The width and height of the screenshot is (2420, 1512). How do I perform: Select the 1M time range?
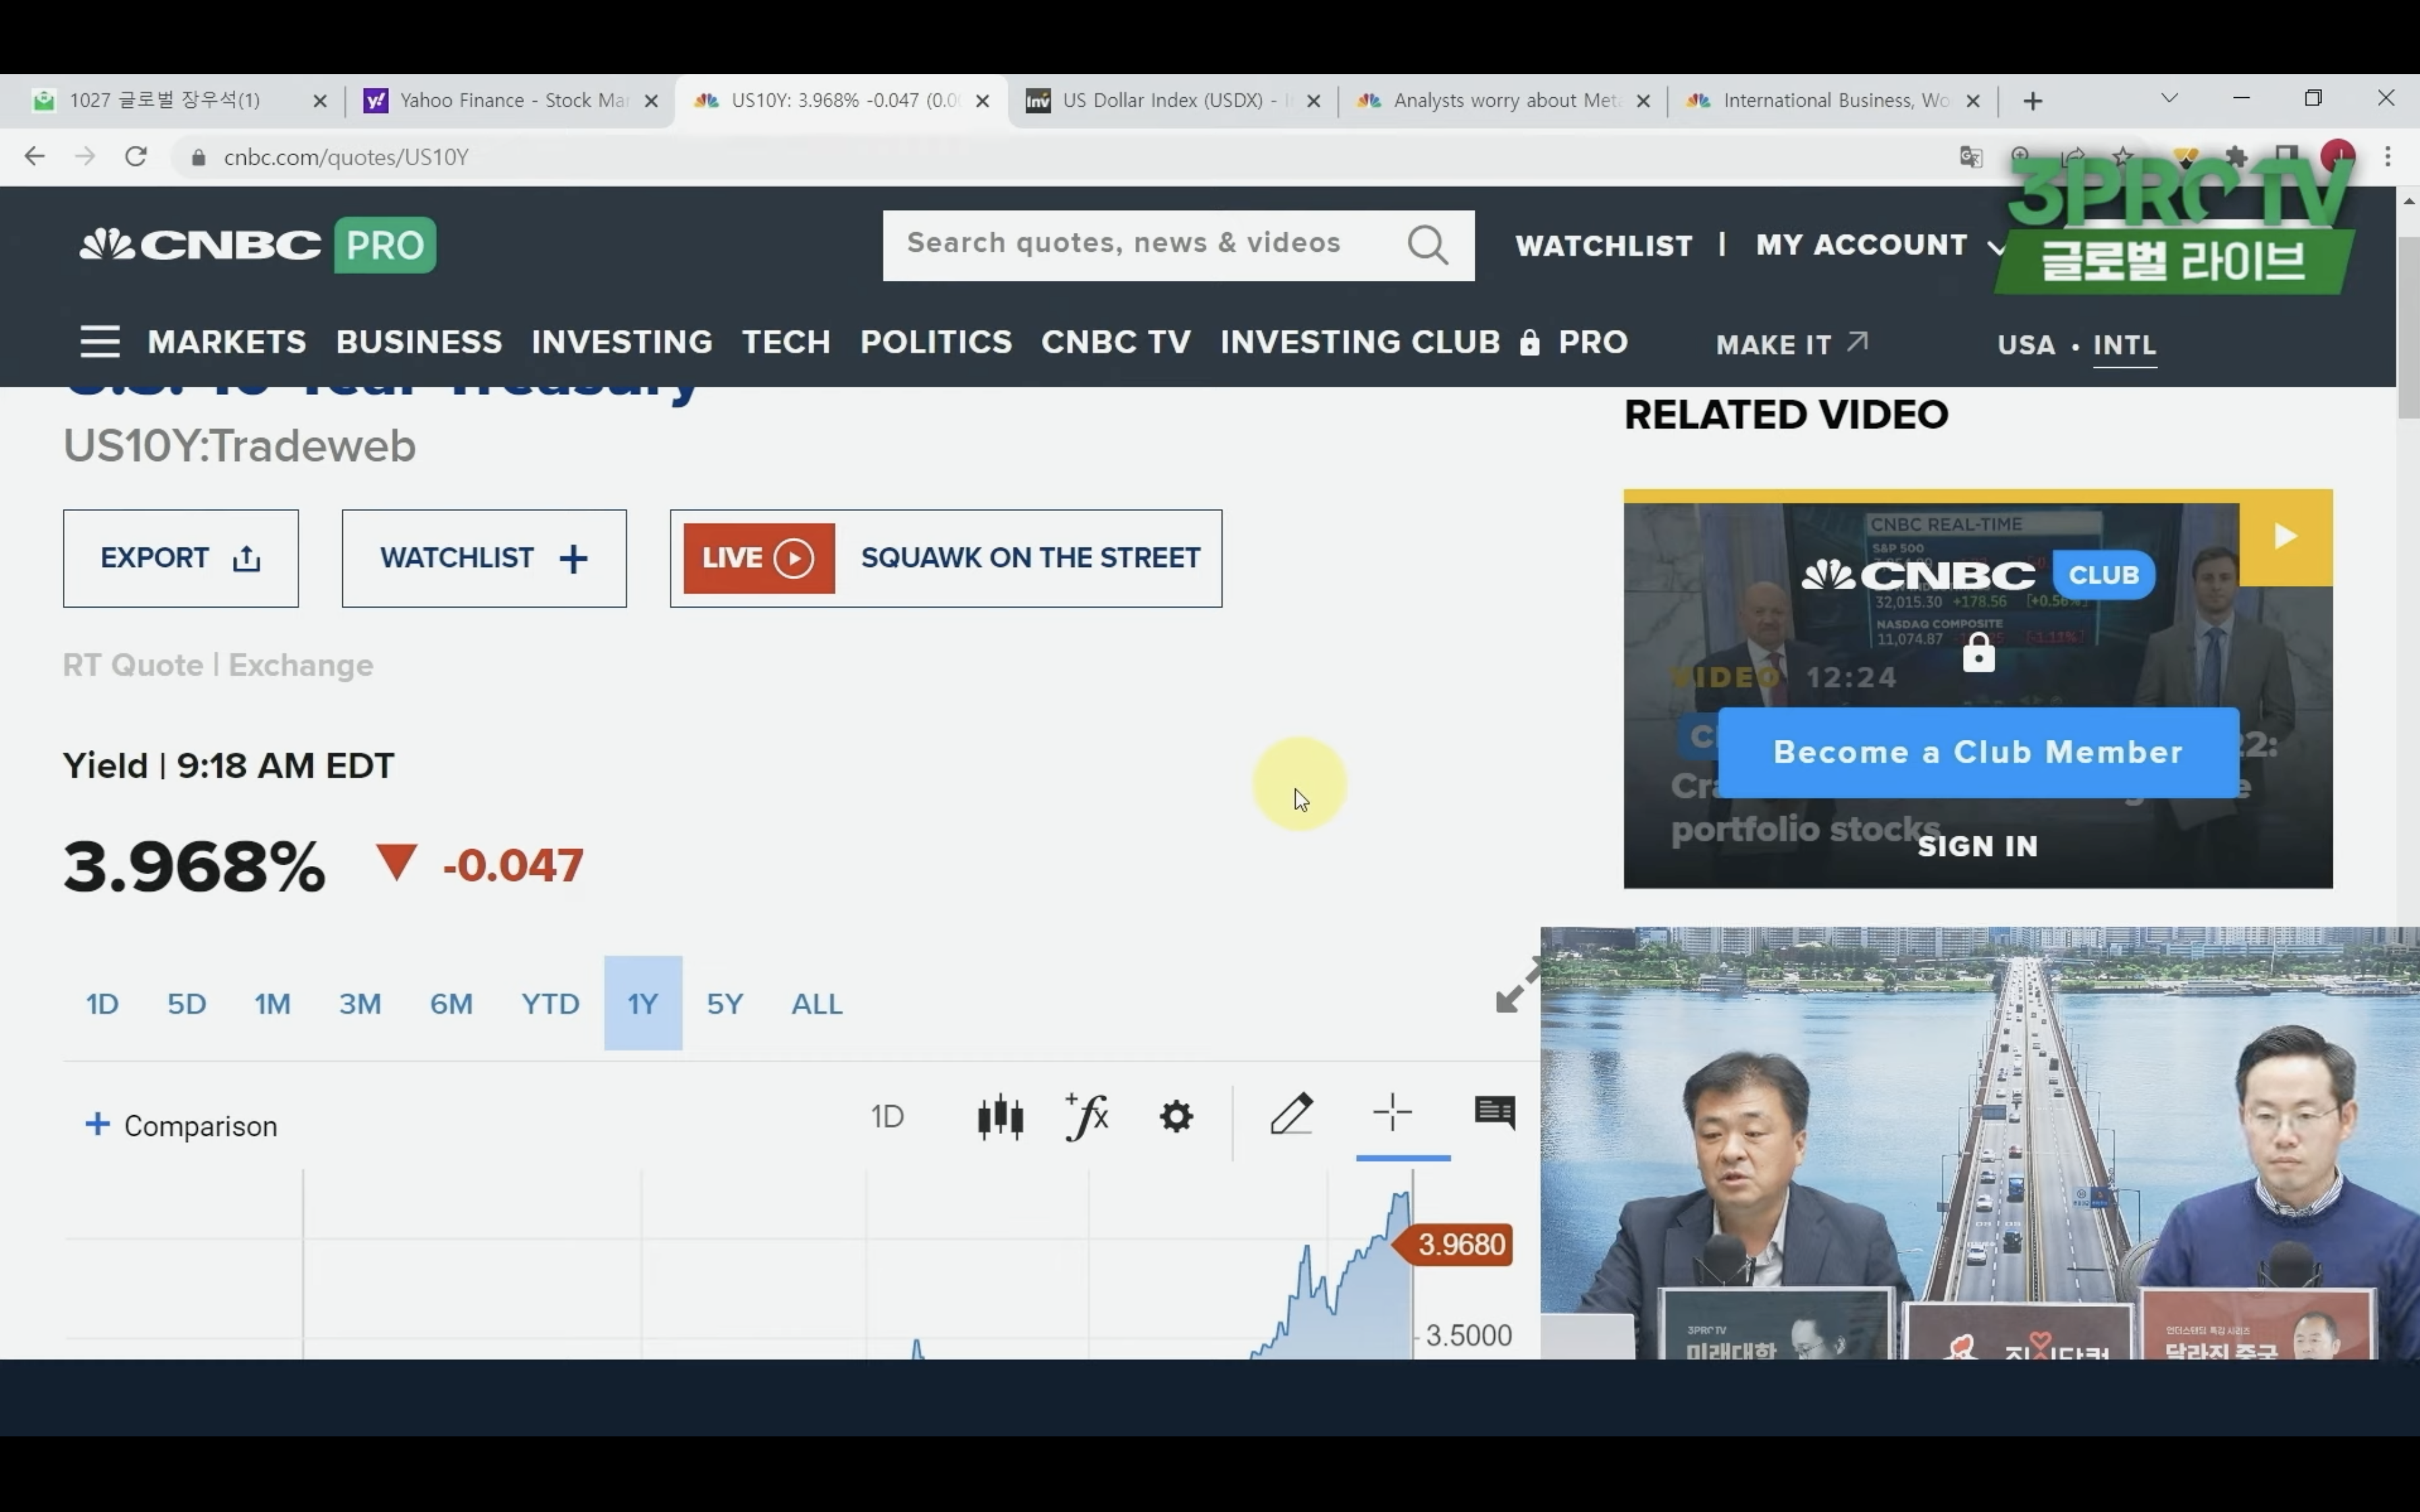[x=272, y=1003]
